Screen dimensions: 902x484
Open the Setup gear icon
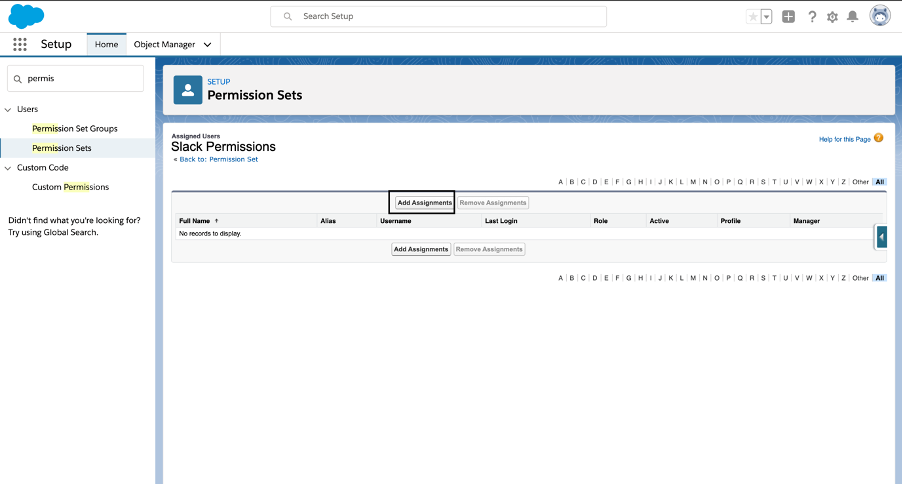point(832,17)
